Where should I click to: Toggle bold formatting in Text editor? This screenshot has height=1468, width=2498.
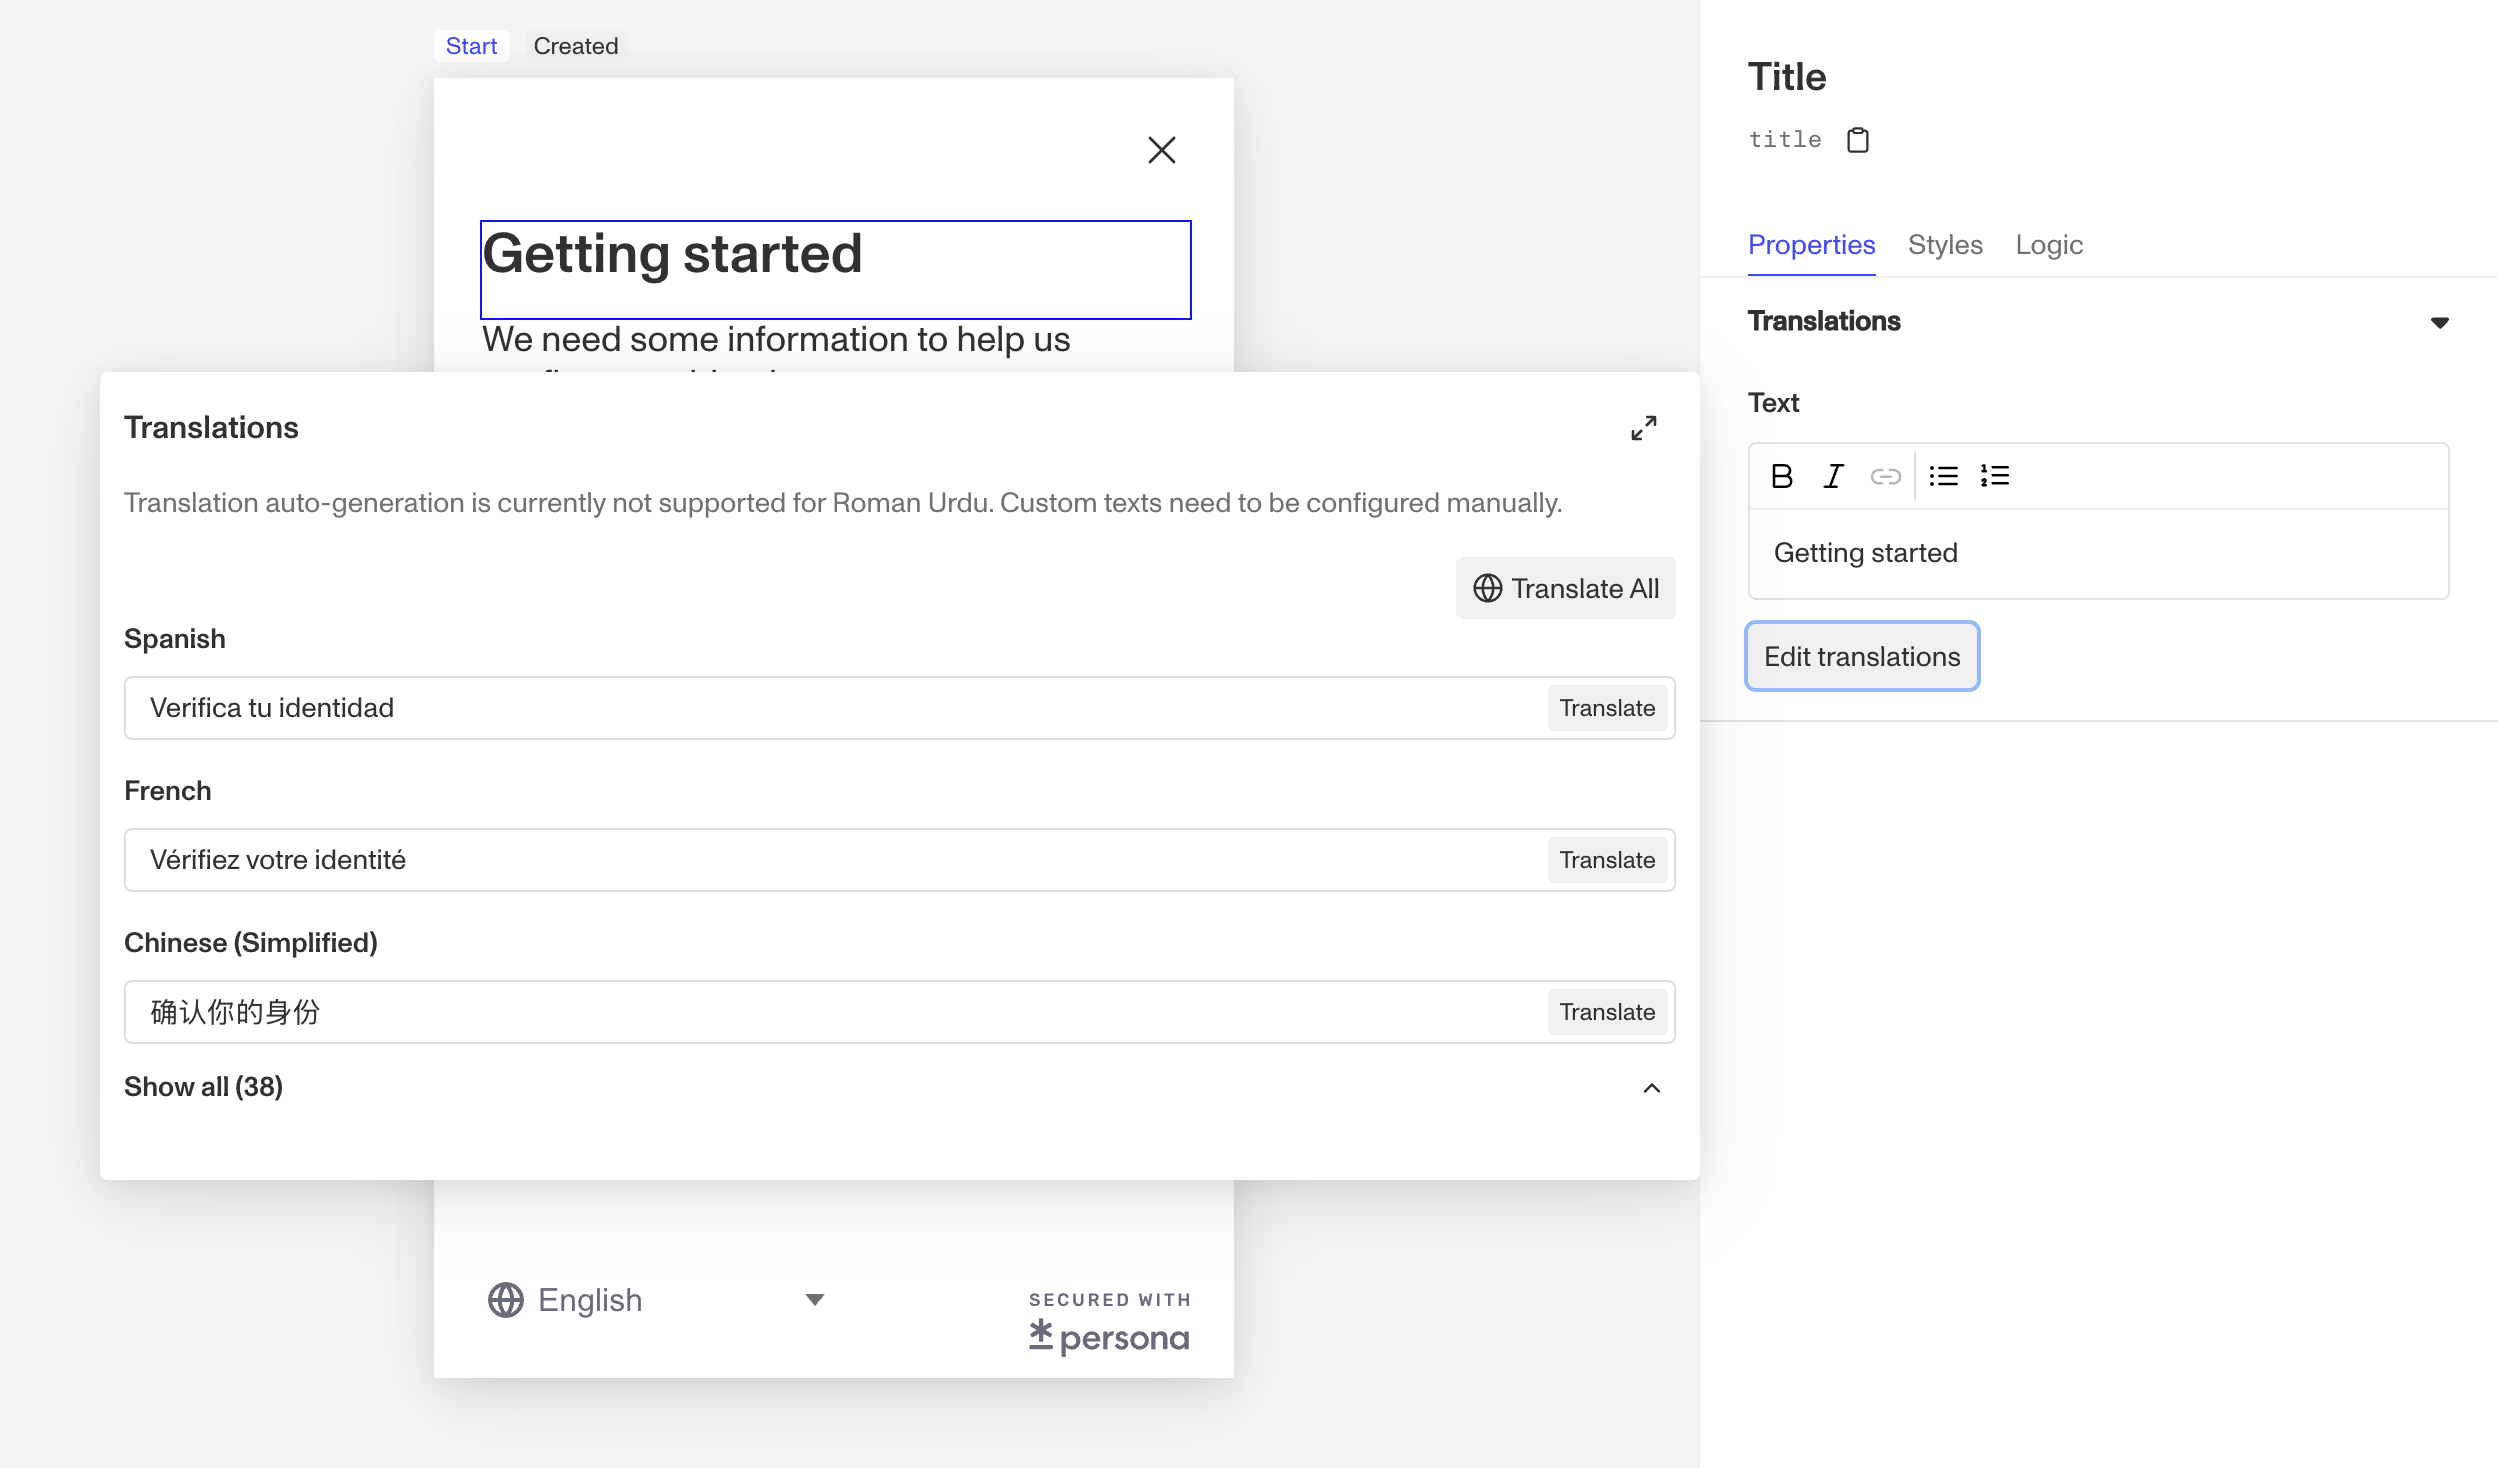point(1783,476)
